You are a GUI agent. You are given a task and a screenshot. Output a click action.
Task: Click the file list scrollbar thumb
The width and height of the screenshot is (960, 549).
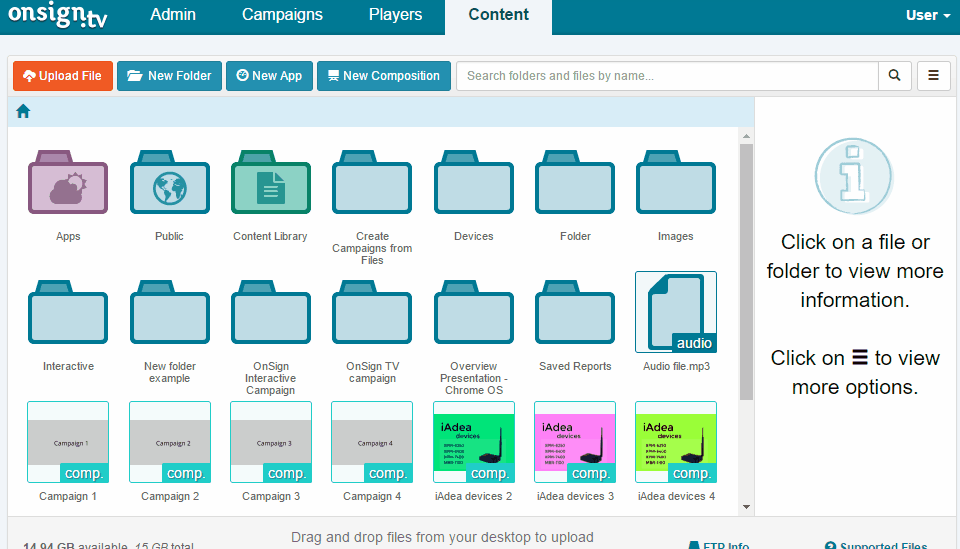pyautogui.click(x=746, y=272)
